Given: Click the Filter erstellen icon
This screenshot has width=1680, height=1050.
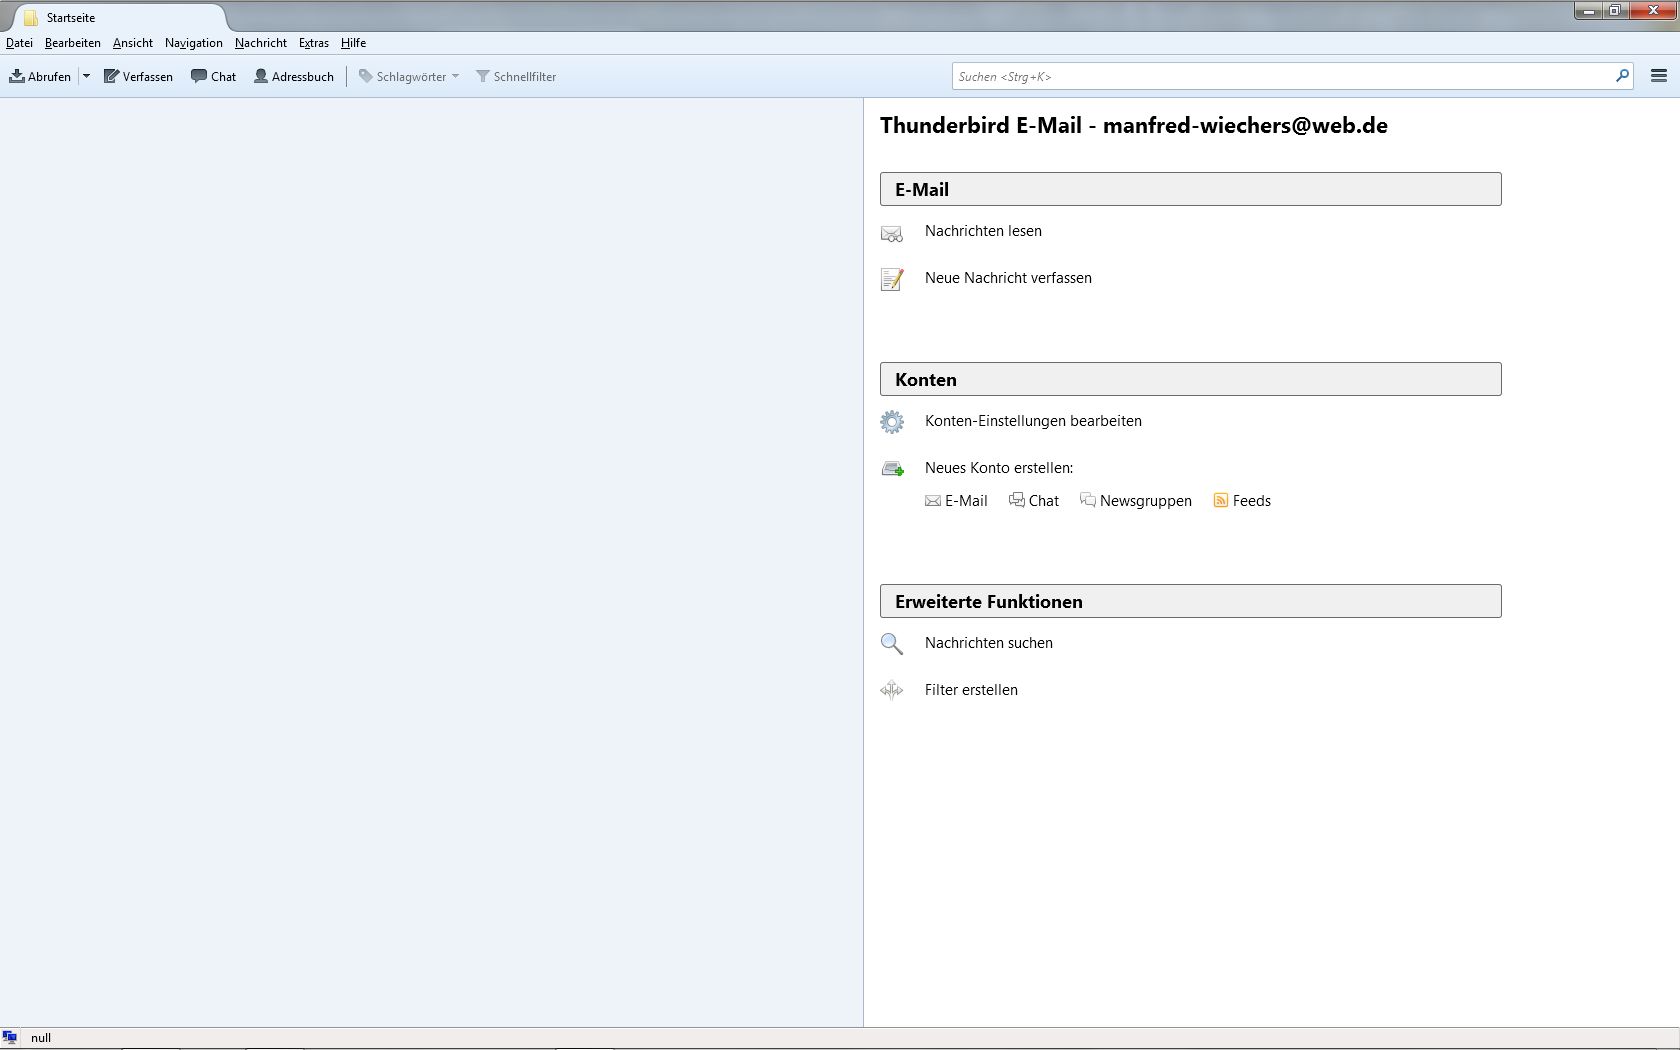Looking at the screenshot, I should (x=892, y=690).
